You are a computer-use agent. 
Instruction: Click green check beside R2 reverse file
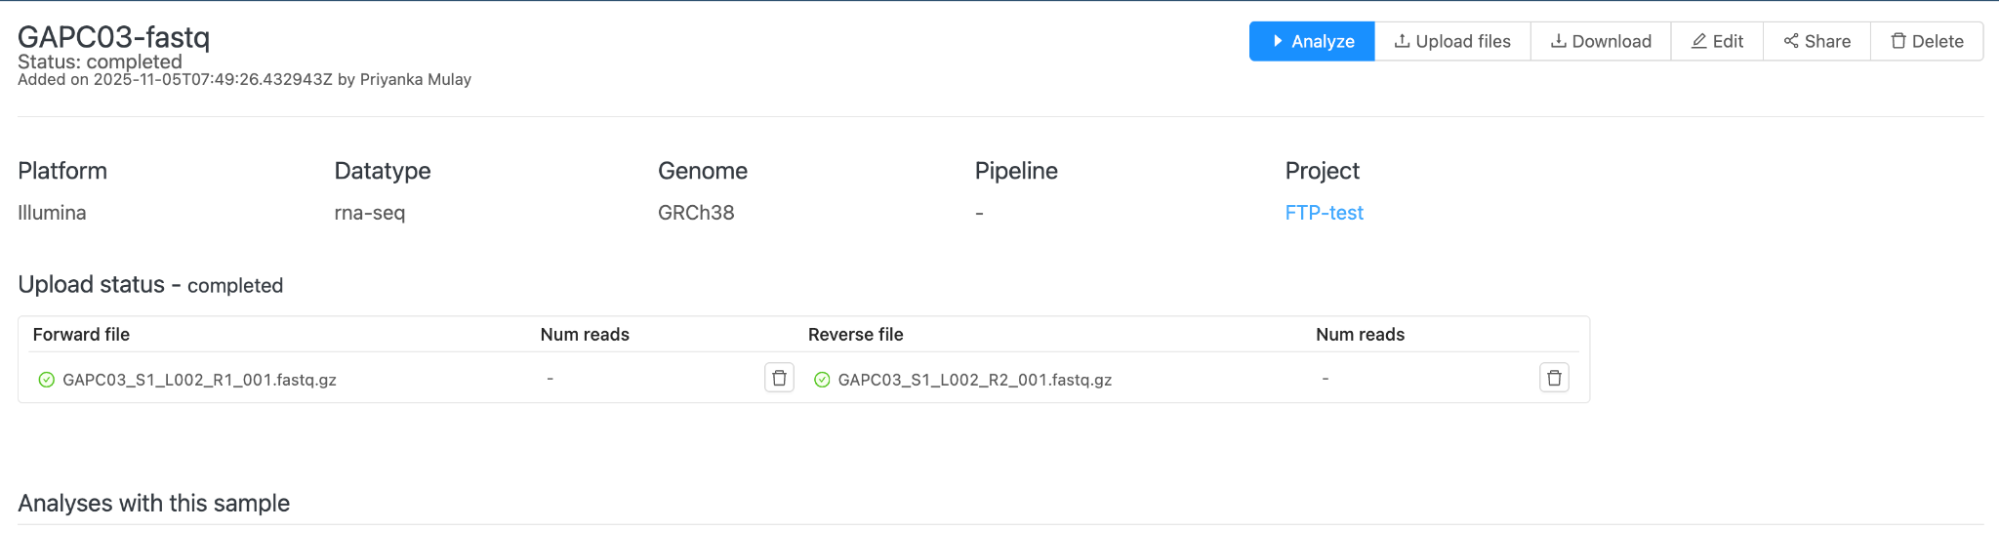pyautogui.click(x=821, y=380)
